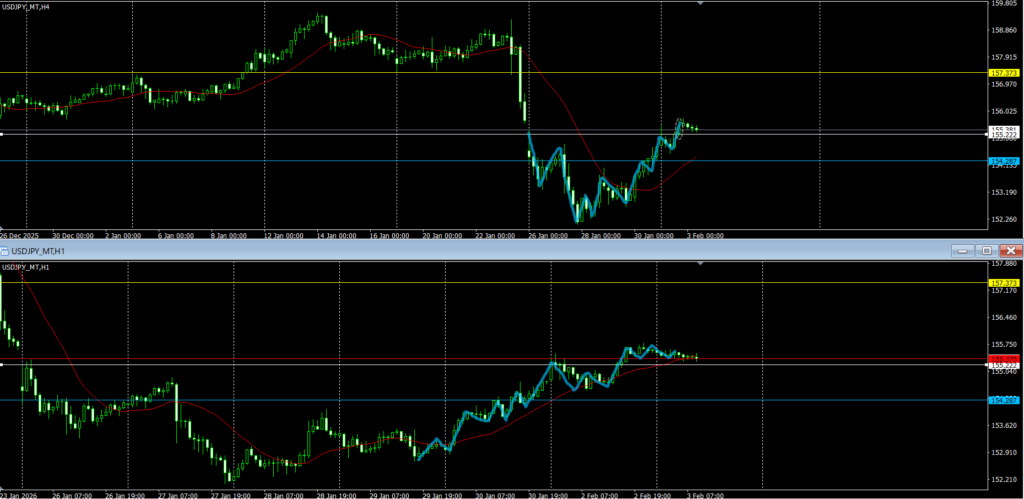Click the blue horizontal line on H1 chart
Screen dimensions: 1024x499
coord(300,400)
